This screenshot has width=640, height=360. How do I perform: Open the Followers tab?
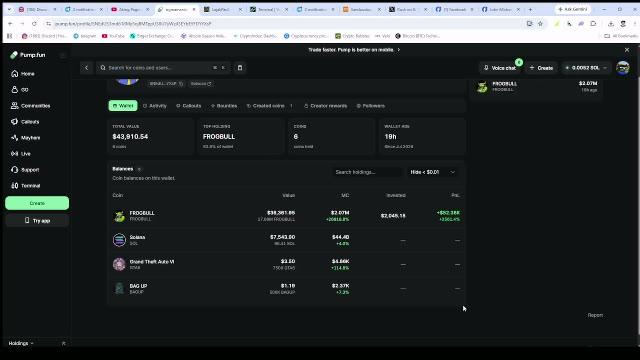[371, 106]
